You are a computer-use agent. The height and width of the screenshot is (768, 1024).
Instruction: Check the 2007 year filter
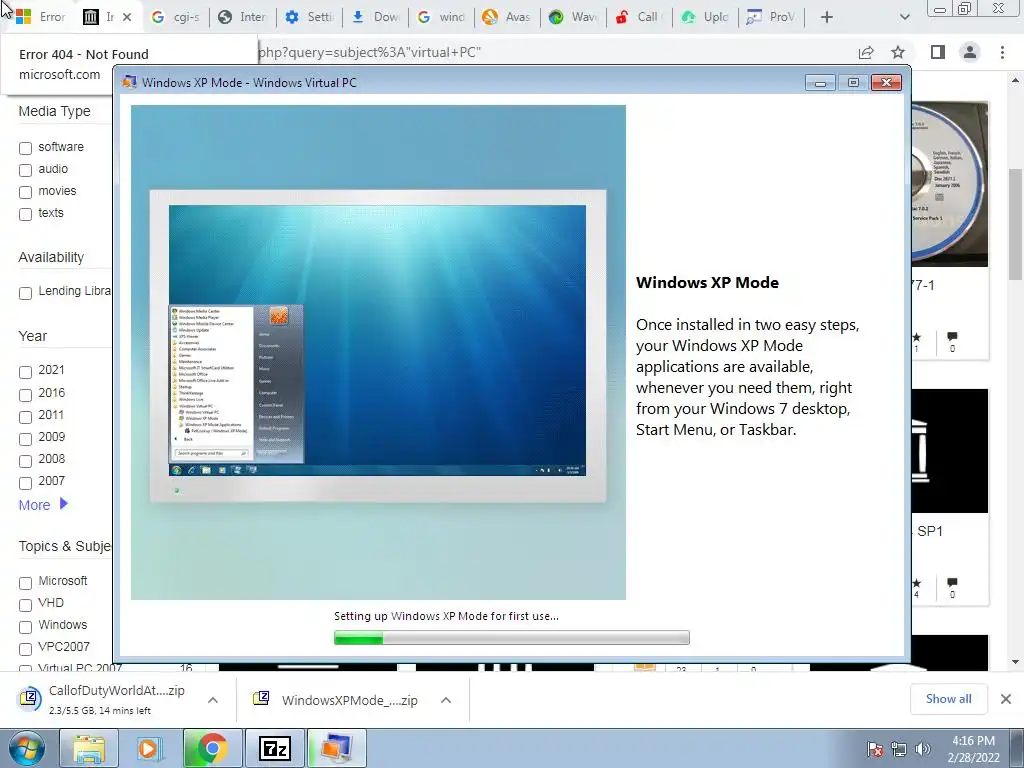point(25,483)
